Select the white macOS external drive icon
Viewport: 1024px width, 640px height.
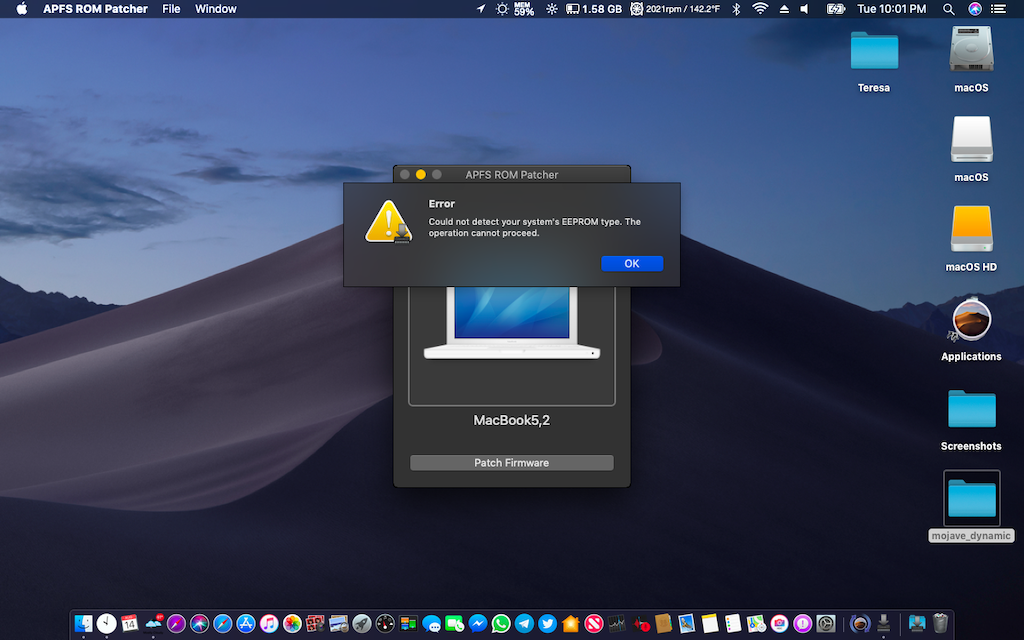point(971,139)
